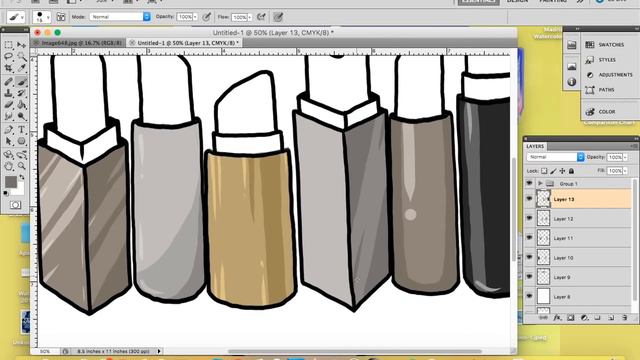Select the History Brush tool

22,93
